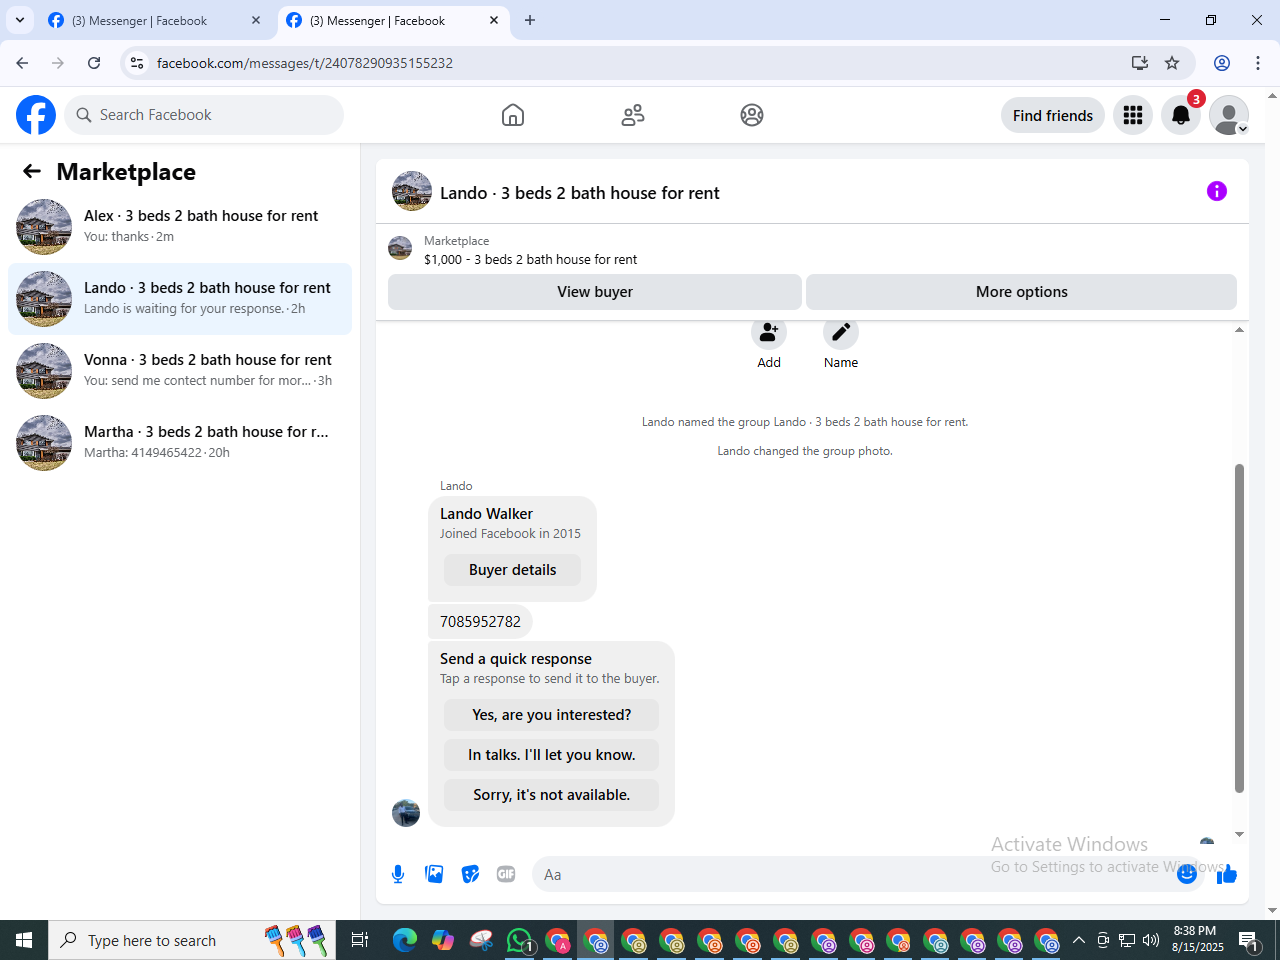Click the View buyer button
Viewport: 1280px width, 960px height.
595,292
